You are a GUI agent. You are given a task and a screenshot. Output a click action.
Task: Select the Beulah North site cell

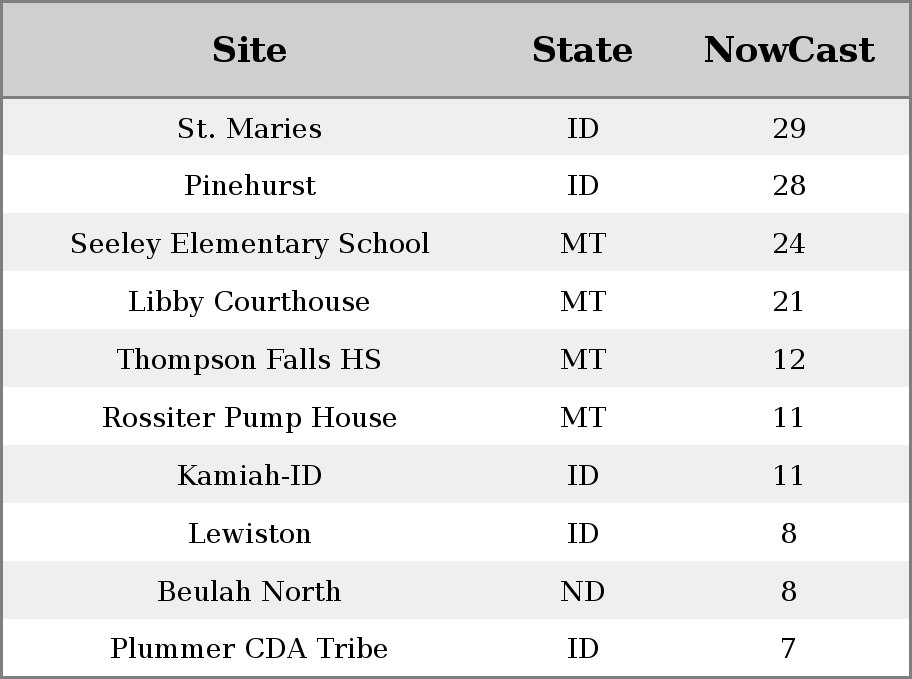[249, 592]
